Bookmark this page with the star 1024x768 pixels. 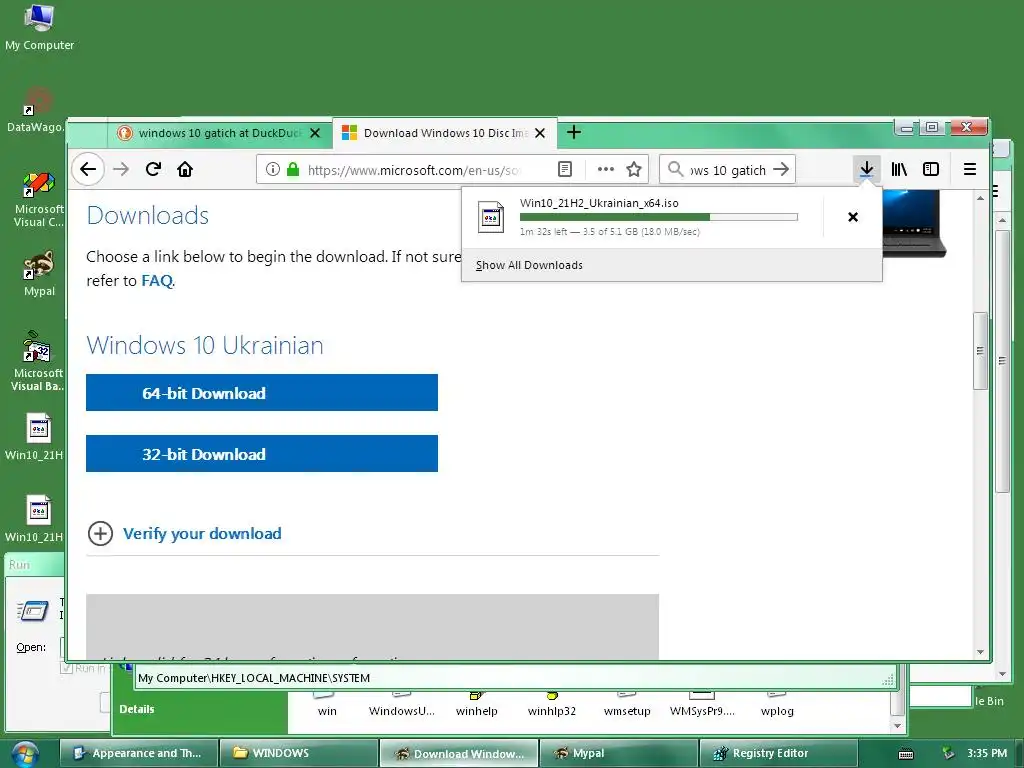[x=634, y=170]
